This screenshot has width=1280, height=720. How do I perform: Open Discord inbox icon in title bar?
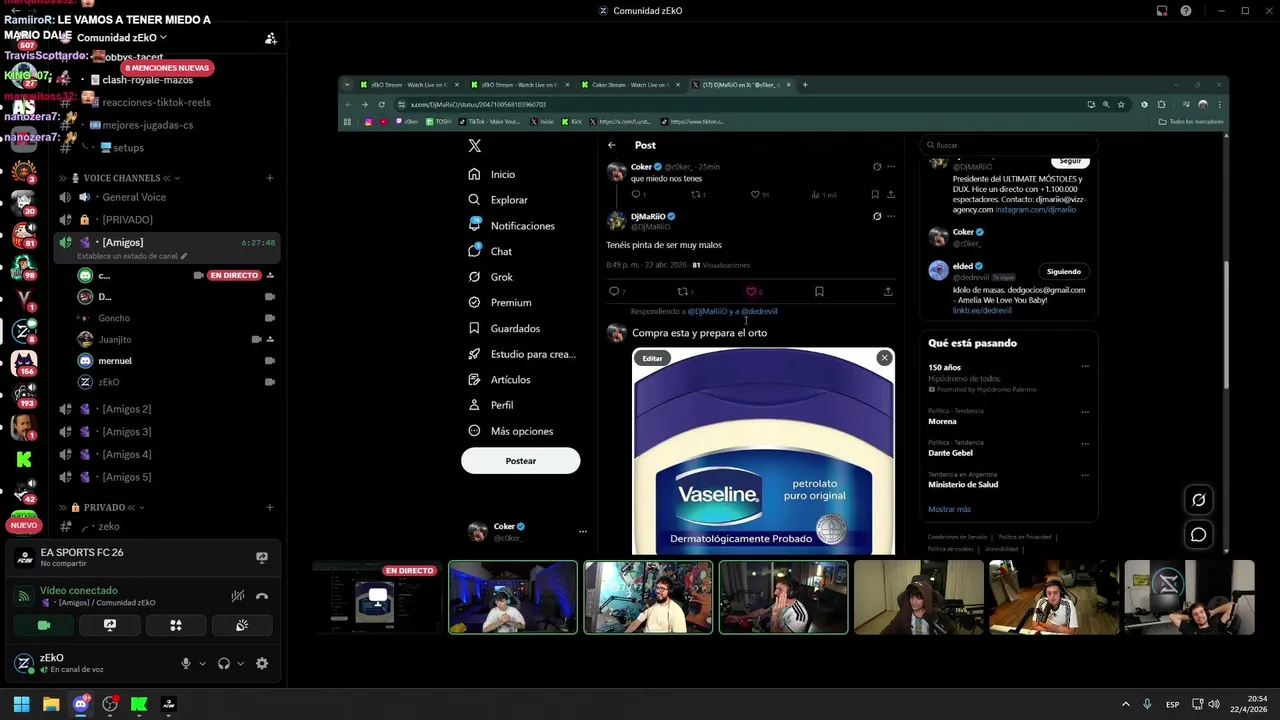coord(1162,11)
